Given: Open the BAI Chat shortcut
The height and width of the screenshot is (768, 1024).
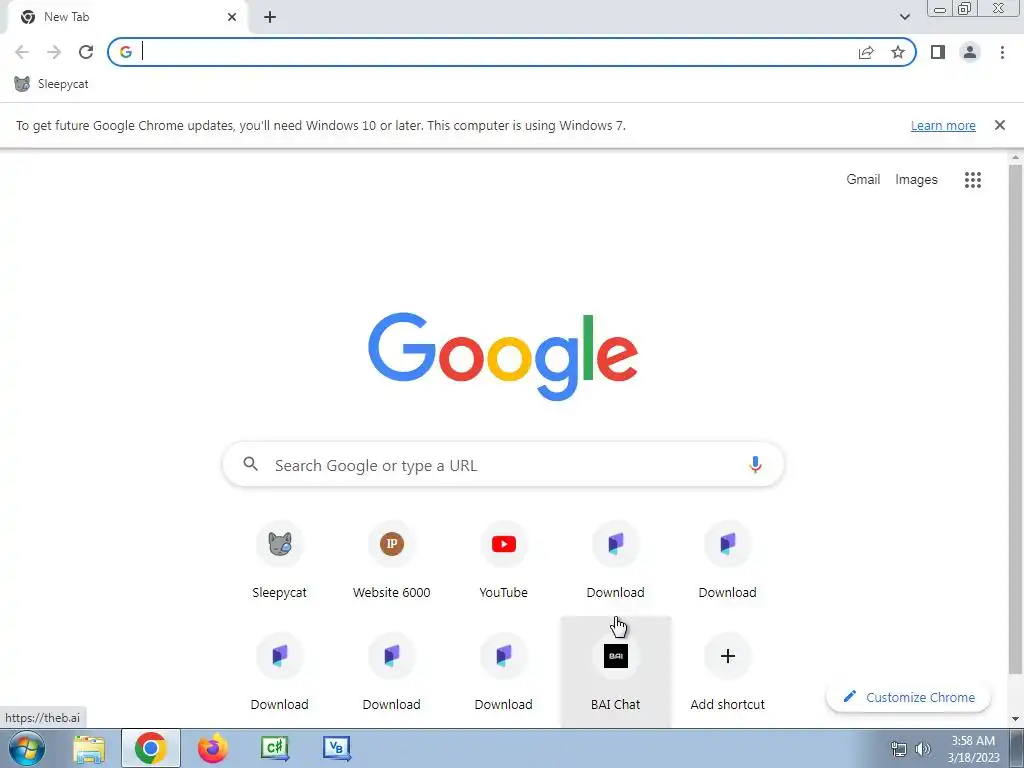Looking at the screenshot, I should 616,671.
